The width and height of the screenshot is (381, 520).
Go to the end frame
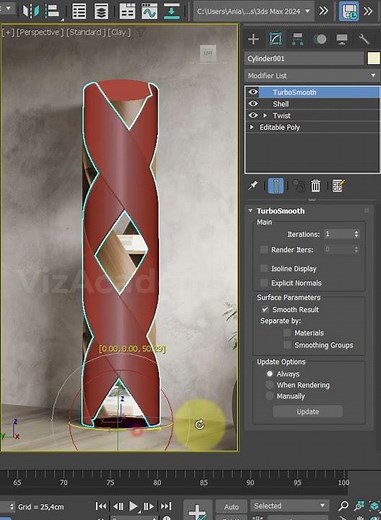coord(166,506)
